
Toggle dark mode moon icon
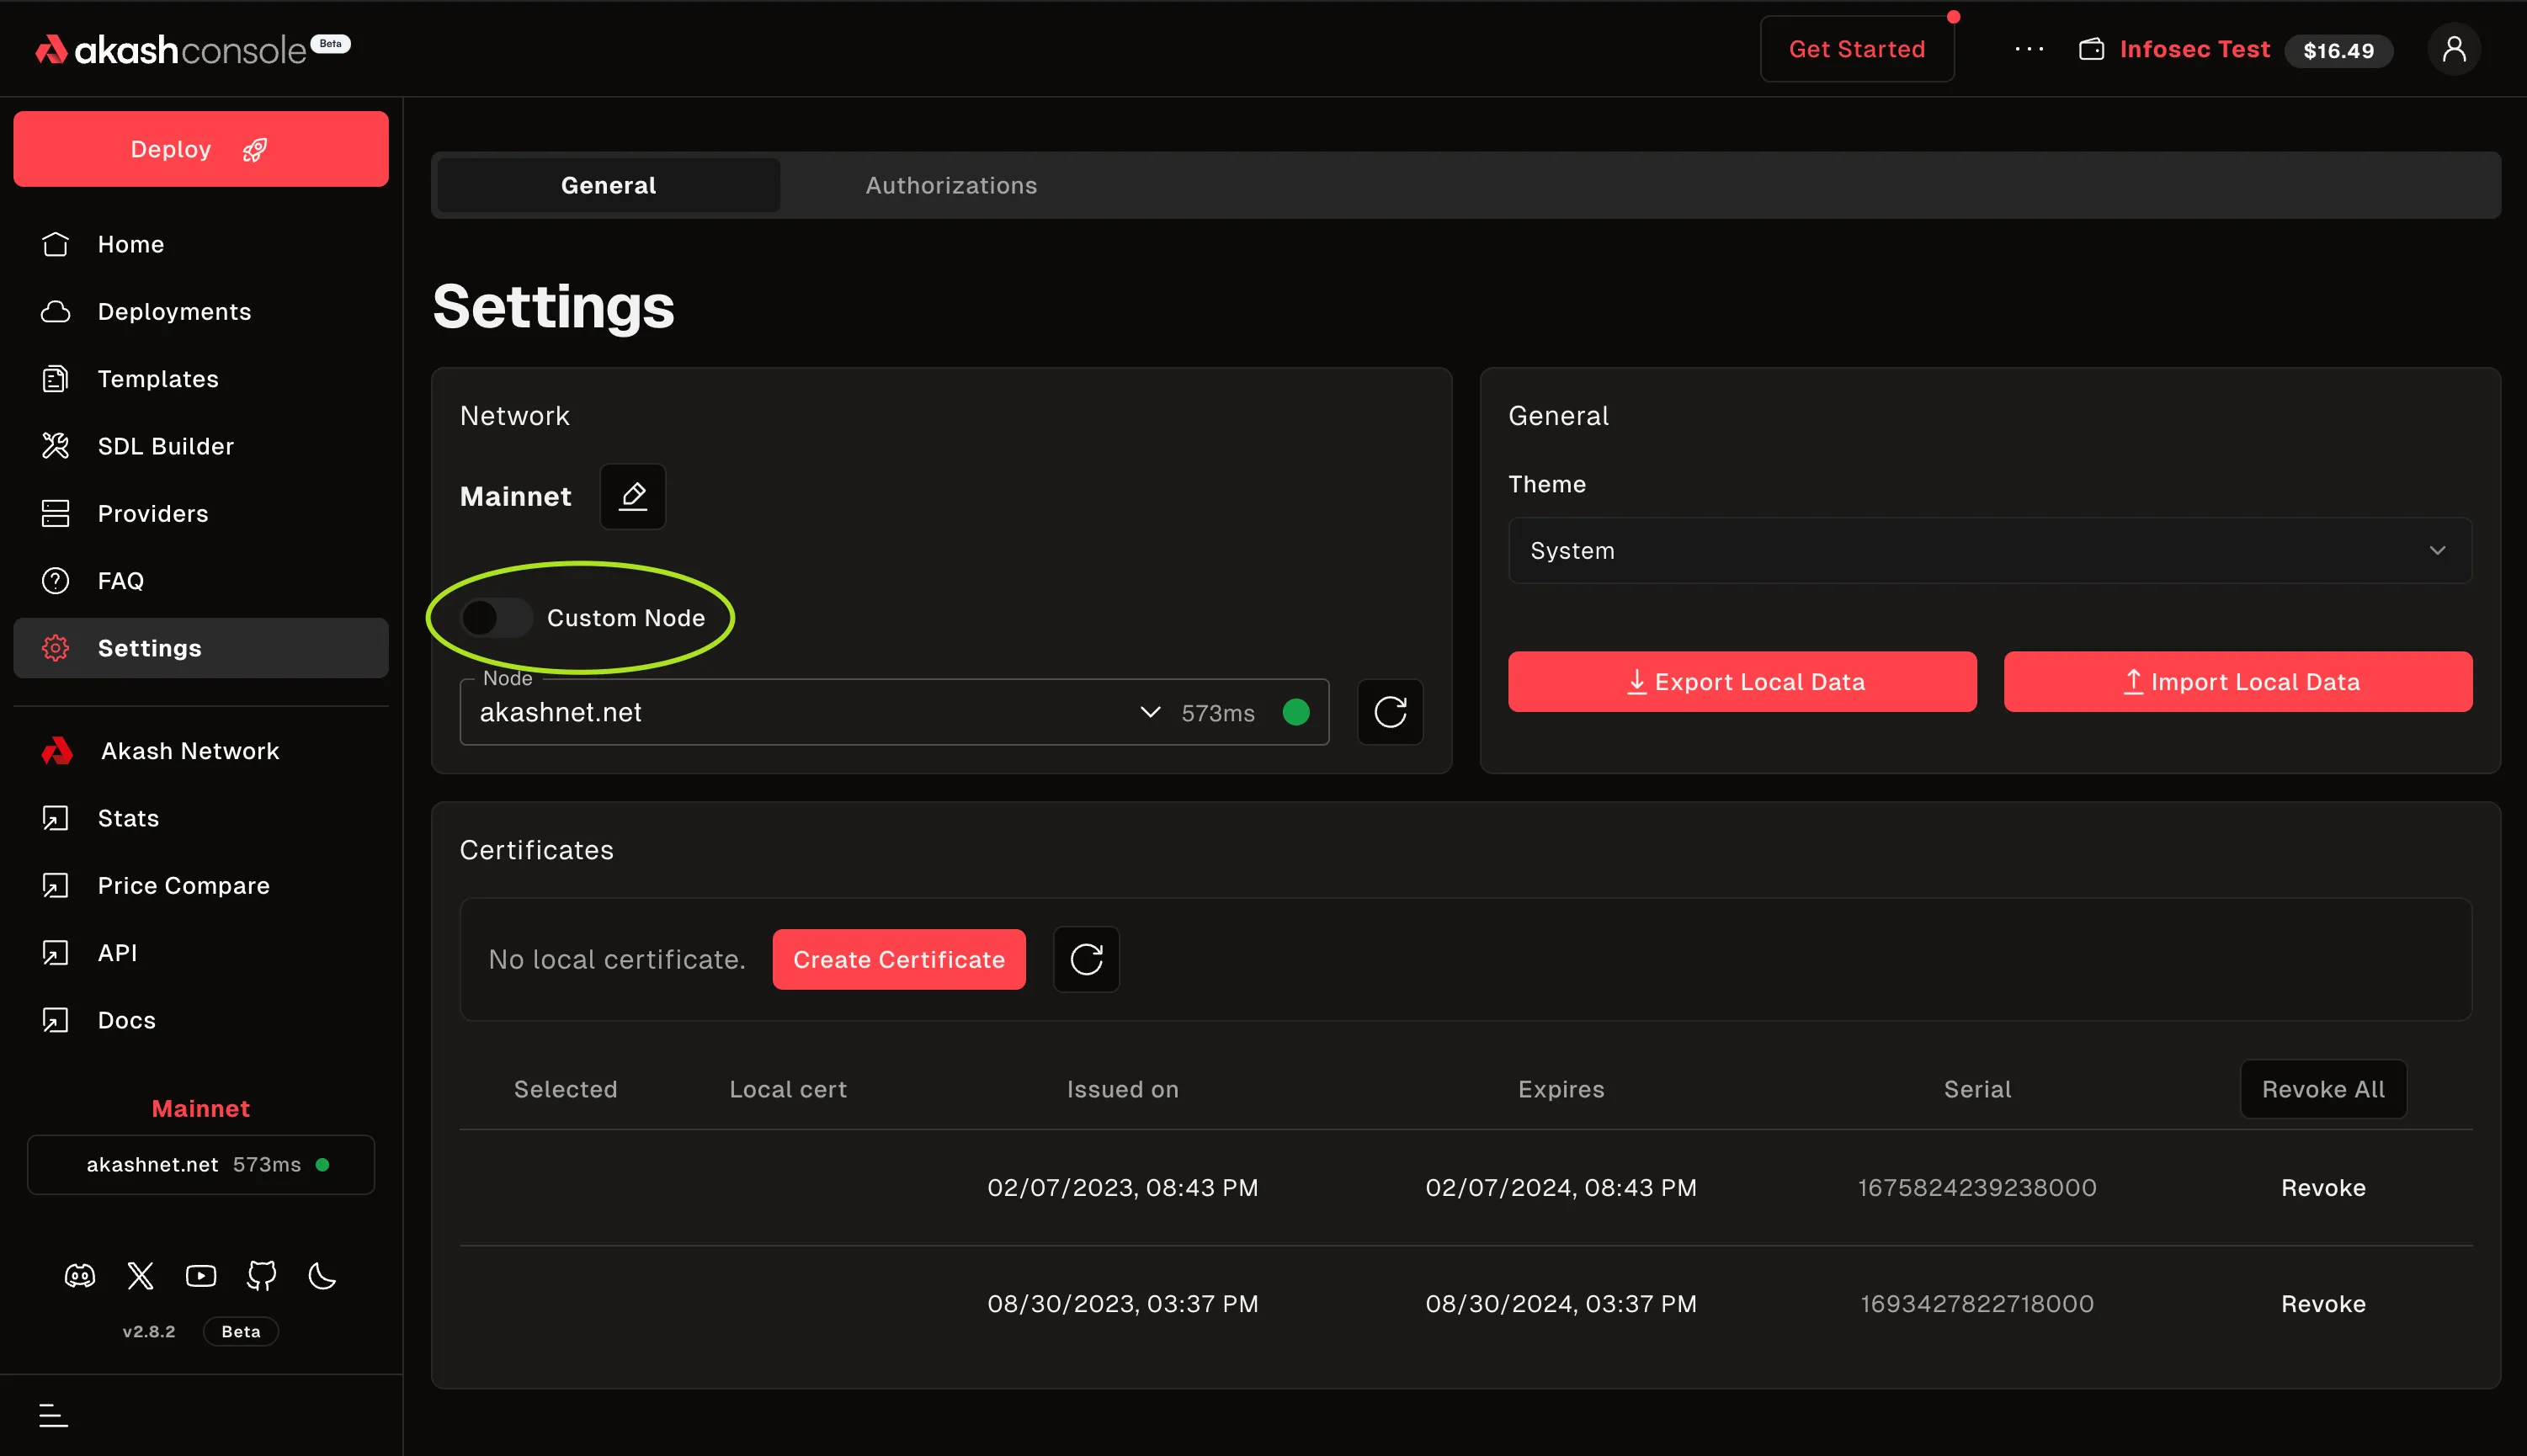(322, 1276)
